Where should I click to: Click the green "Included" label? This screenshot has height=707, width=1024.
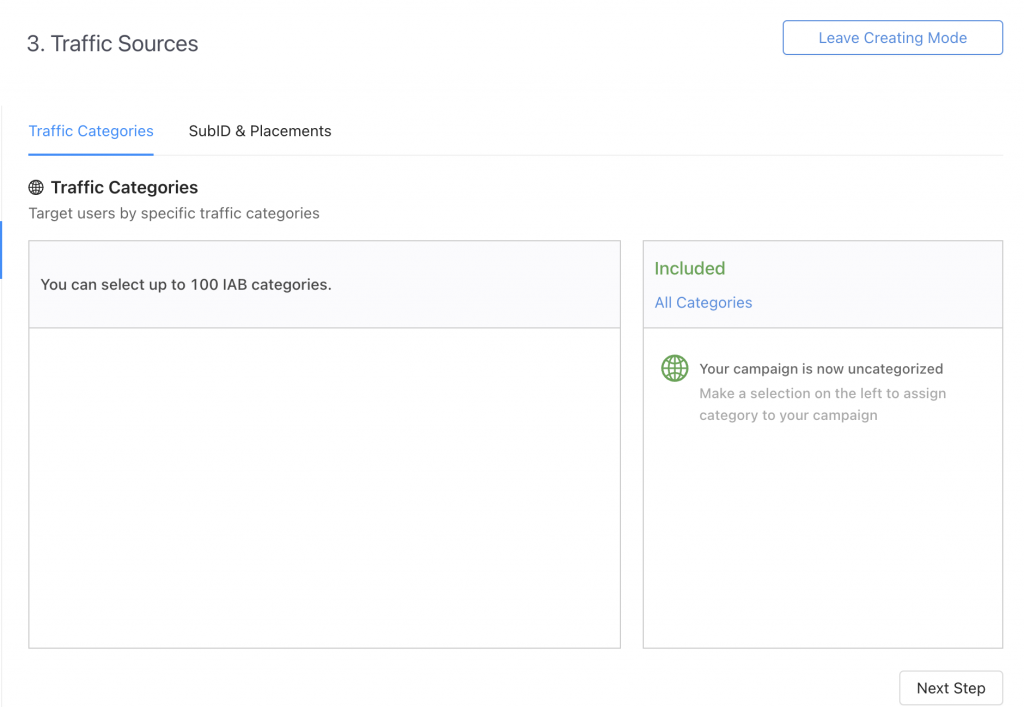(x=689, y=268)
